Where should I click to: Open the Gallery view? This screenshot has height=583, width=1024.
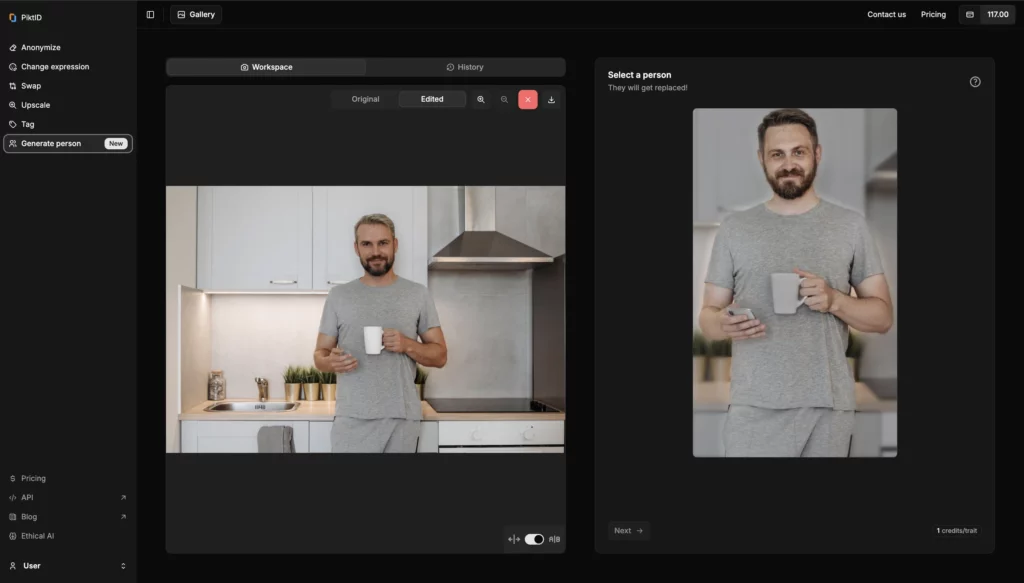(x=195, y=14)
